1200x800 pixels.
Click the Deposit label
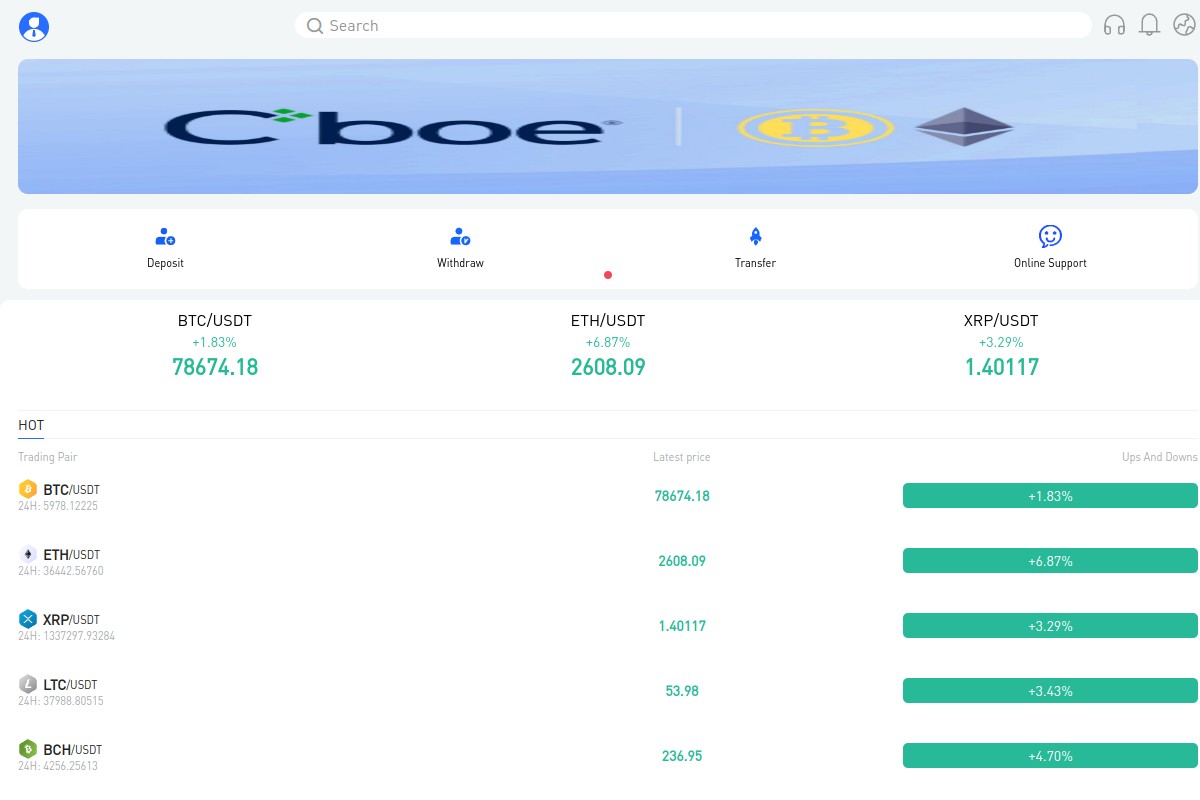(165, 263)
